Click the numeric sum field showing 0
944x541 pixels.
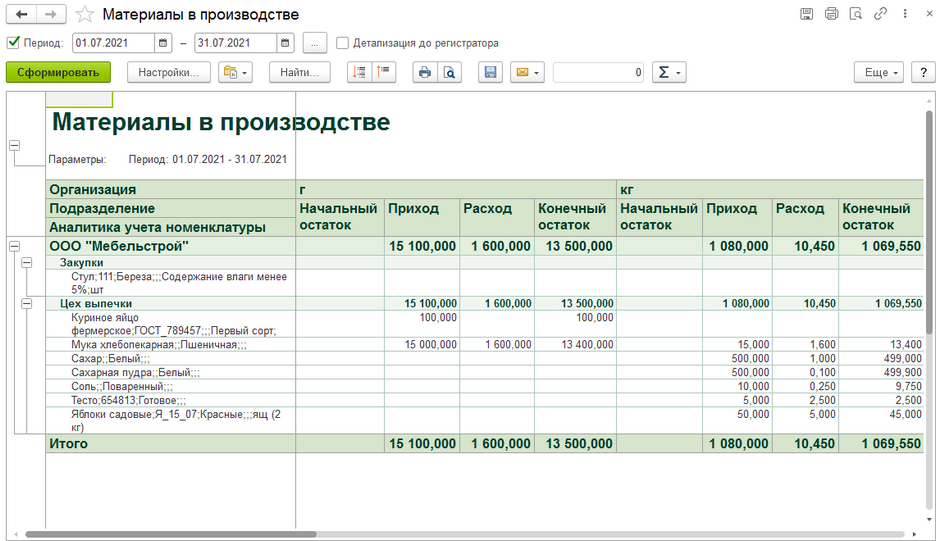[x=598, y=72]
